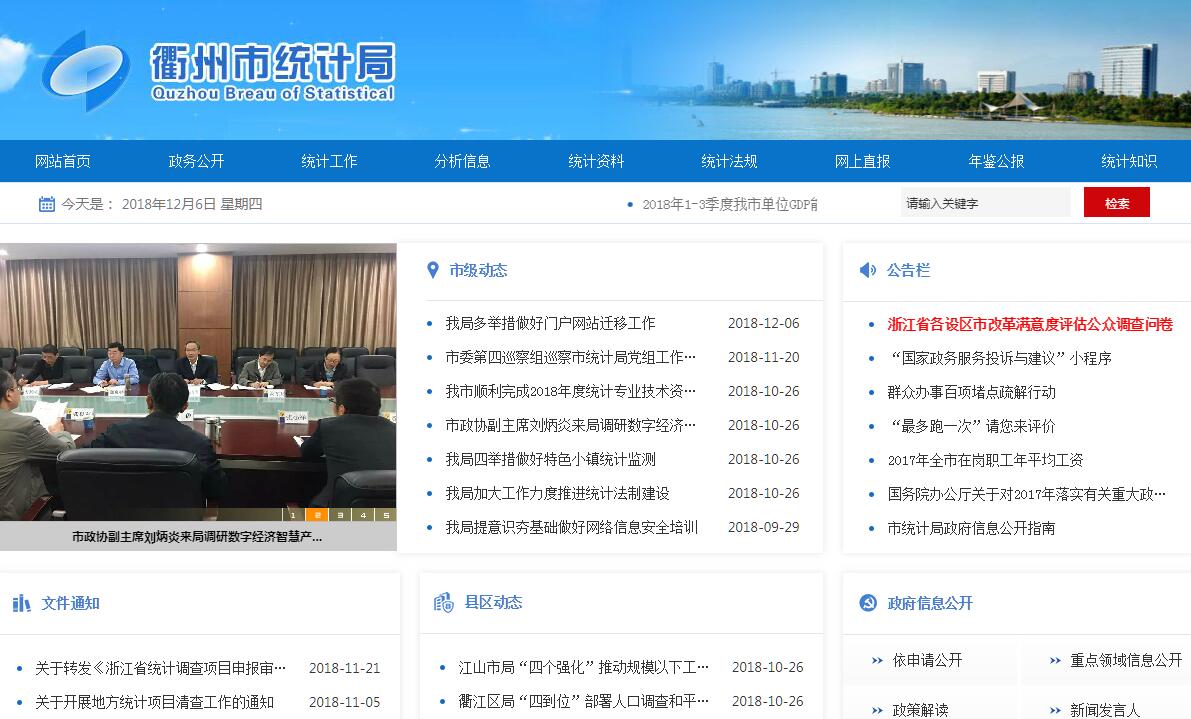Click the building icon beside 县区动态
The height and width of the screenshot is (719, 1191).
[x=443, y=602]
